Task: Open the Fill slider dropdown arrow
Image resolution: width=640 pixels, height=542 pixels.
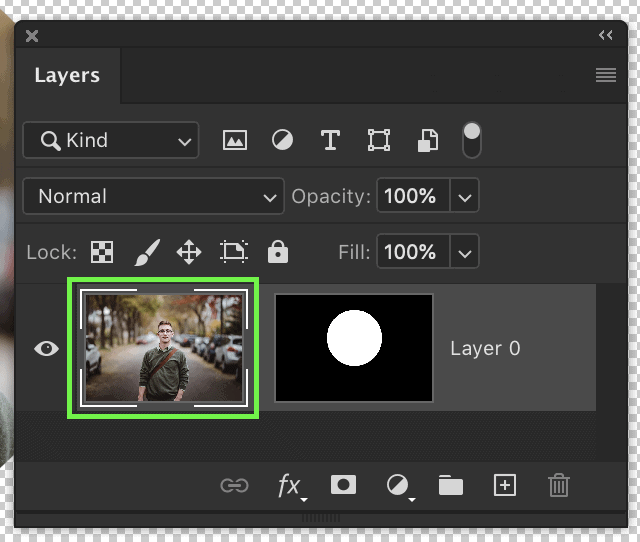Action: click(464, 252)
